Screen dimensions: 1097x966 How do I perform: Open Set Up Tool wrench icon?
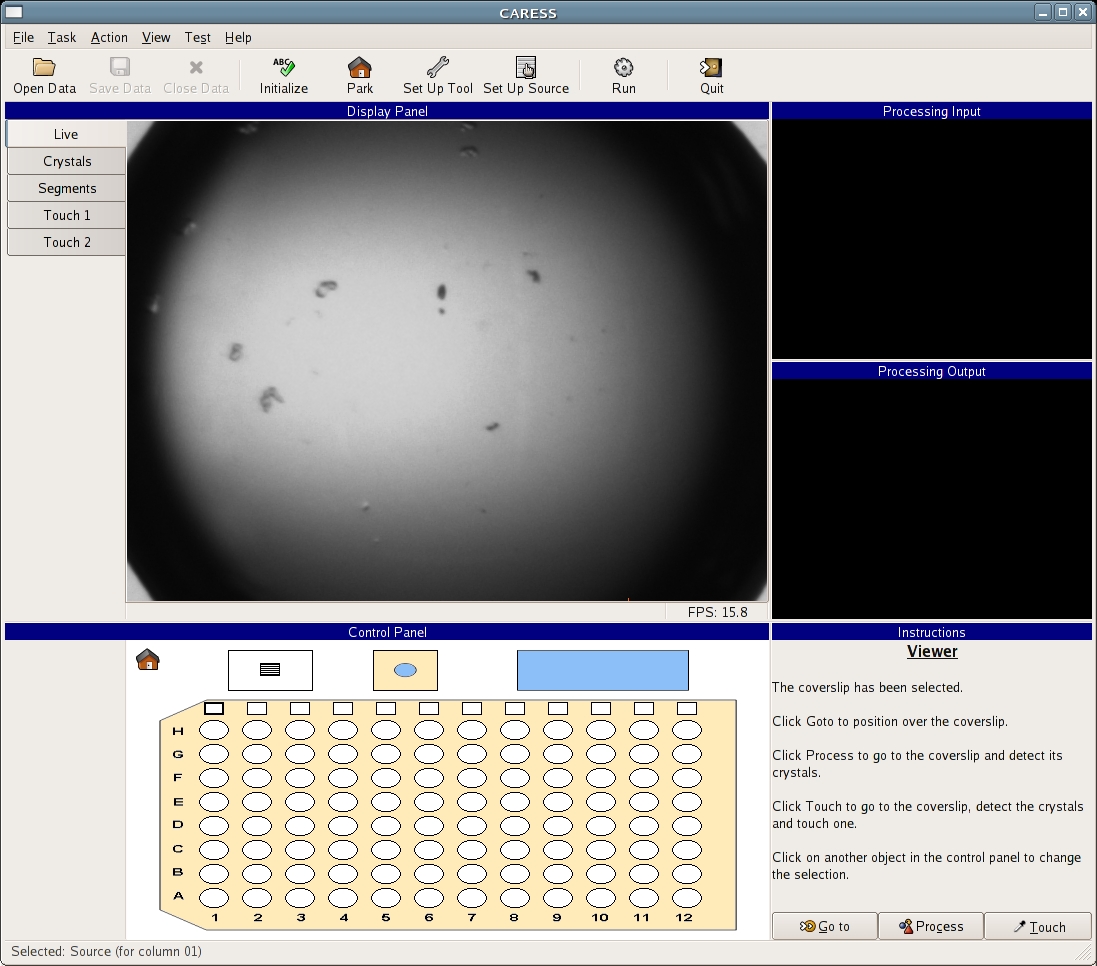click(437, 68)
